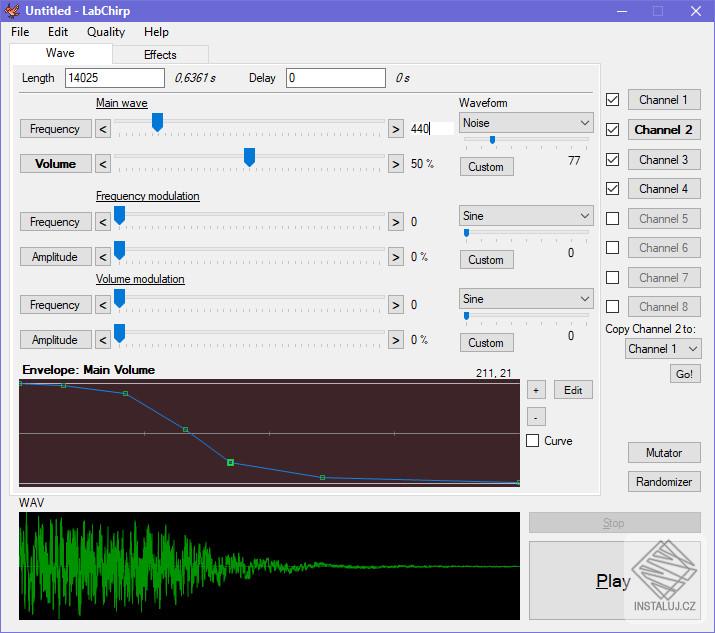The width and height of the screenshot is (715, 633).
Task: Switch to the Effects tab
Action: pyautogui.click(x=160, y=55)
